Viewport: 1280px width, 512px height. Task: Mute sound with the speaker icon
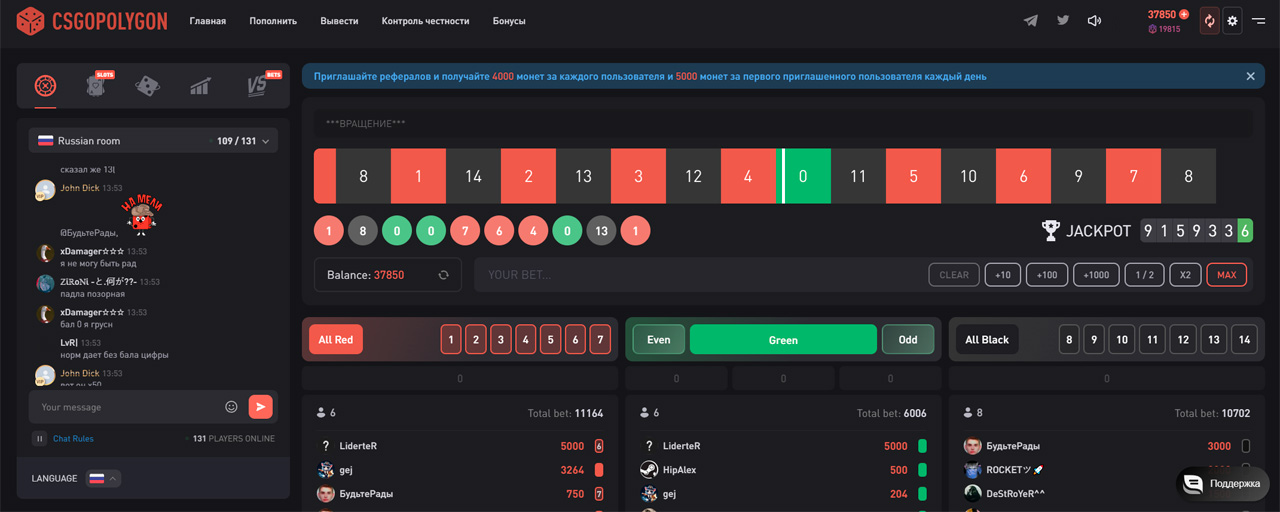point(1095,21)
